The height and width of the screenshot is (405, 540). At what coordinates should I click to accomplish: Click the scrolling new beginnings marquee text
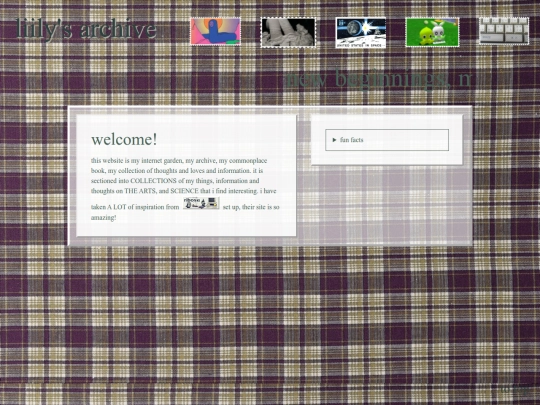[x=378, y=79]
